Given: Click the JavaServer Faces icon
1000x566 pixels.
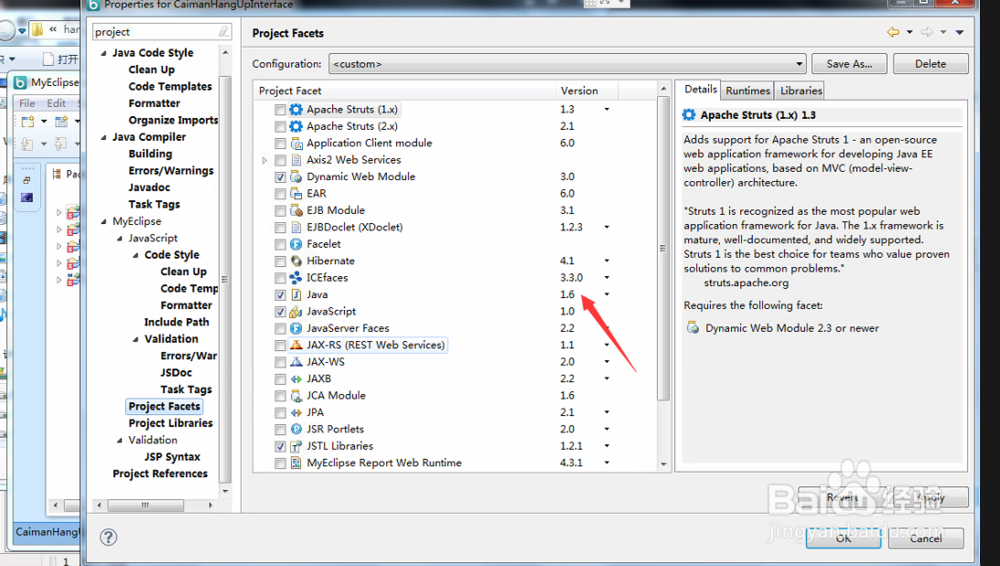Looking at the screenshot, I should point(296,328).
